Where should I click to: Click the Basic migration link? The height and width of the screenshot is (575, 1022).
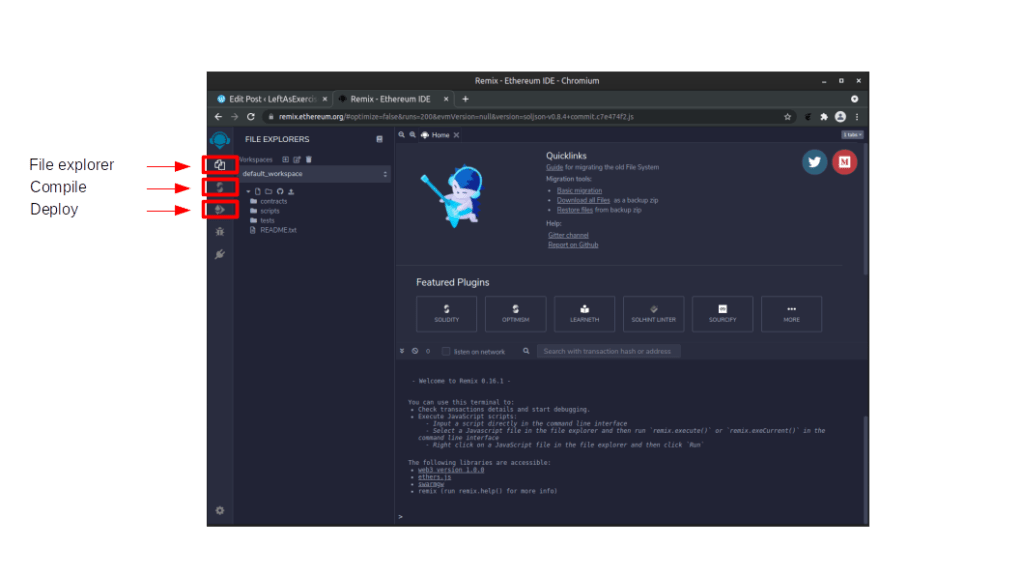coord(579,190)
